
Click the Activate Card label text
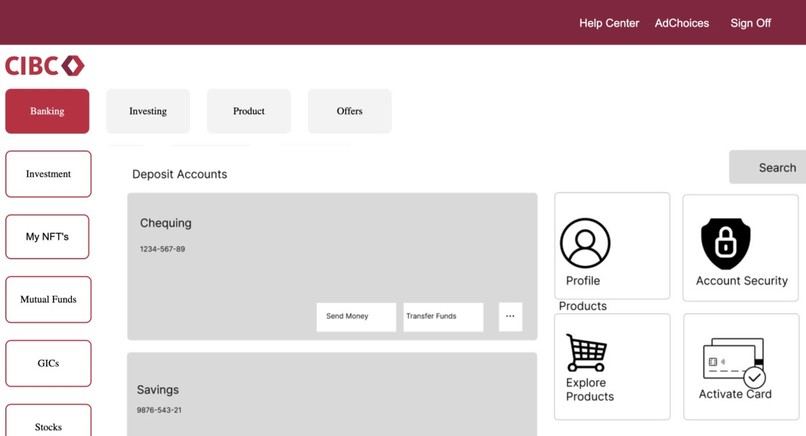(x=735, y=394)
